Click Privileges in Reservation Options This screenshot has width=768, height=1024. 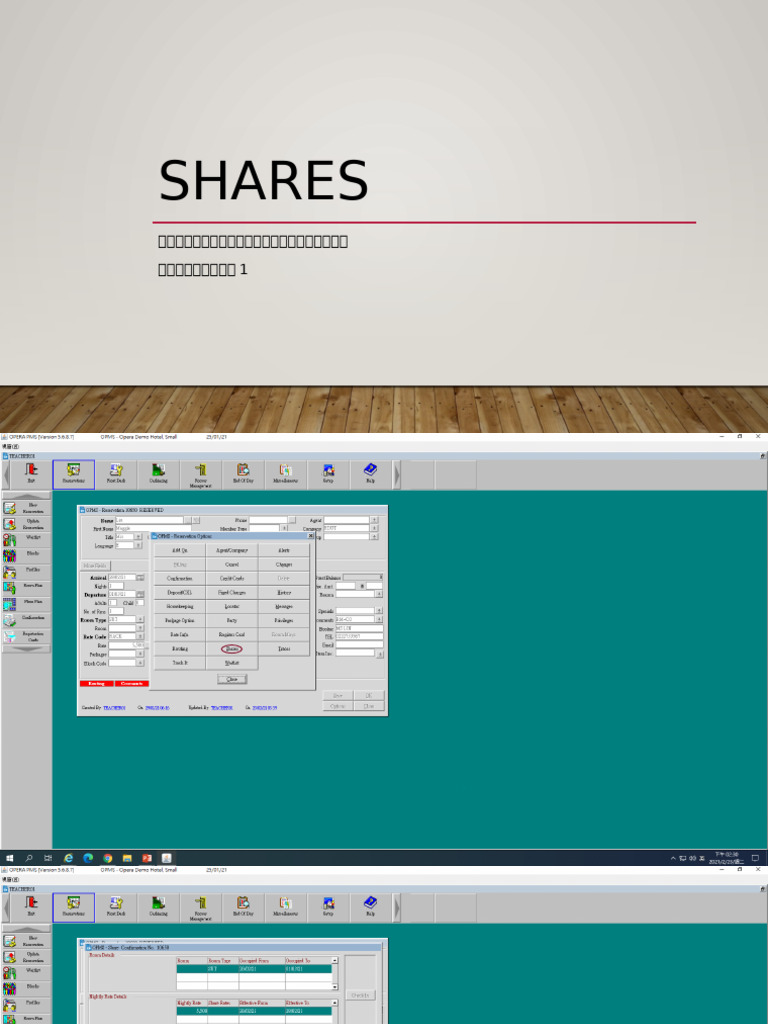pyautogui.click(x=284, y=620)
